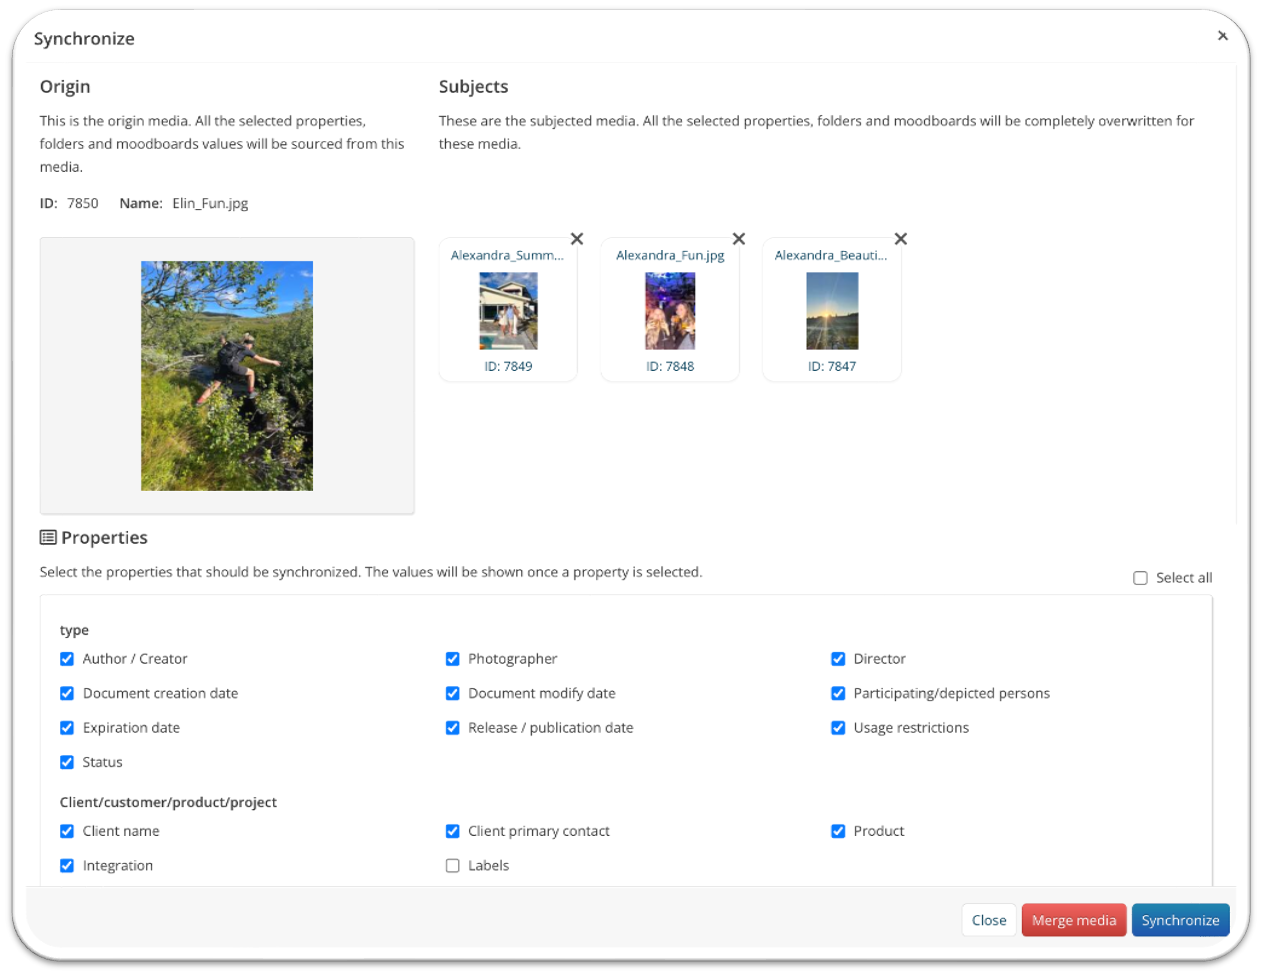The image size is (1262, 976).
Task: Uncheck the Expiration date property
Action: click(67, 728)
